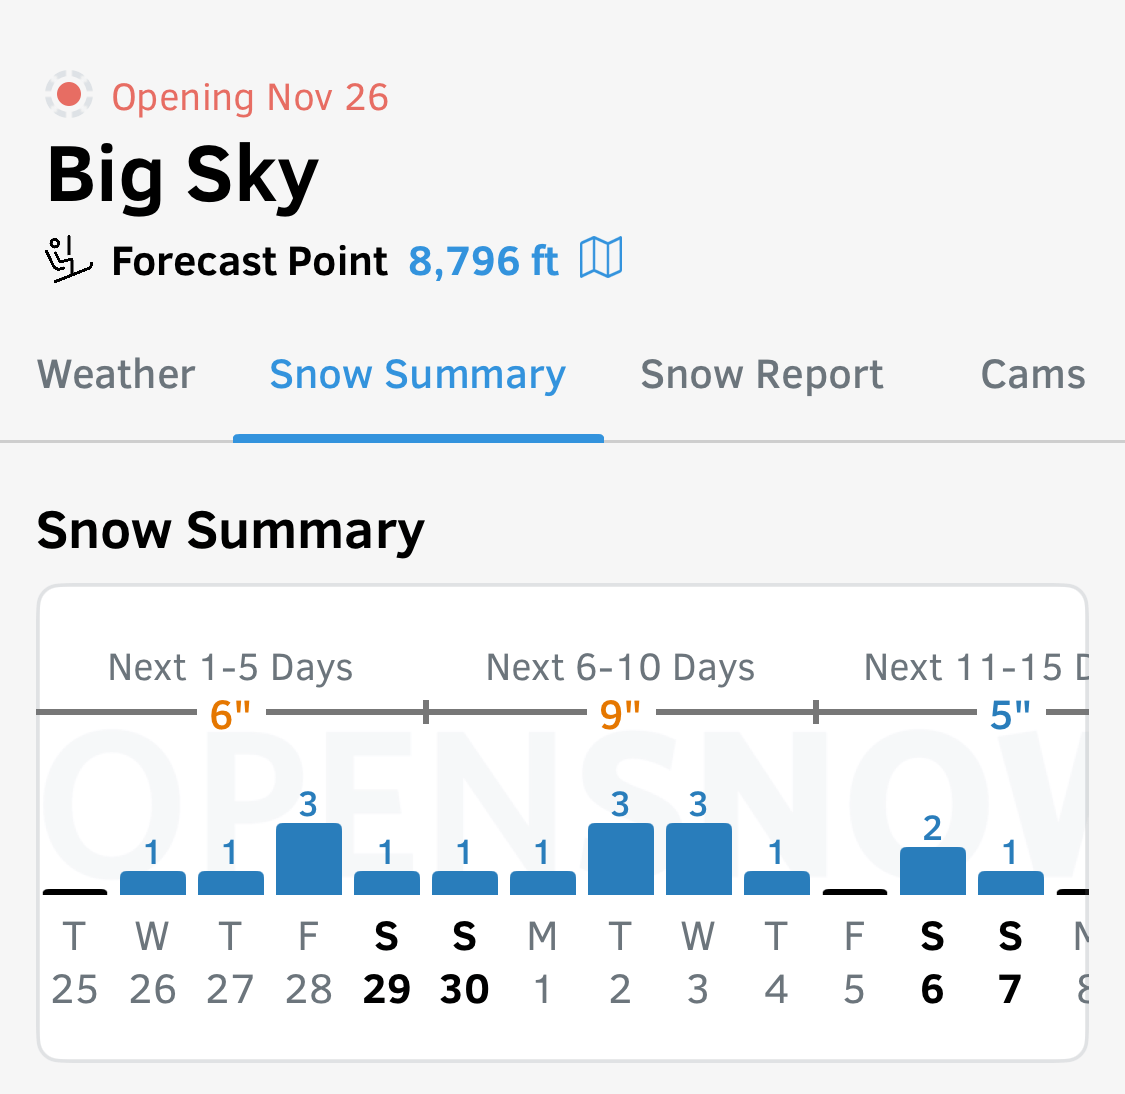Screen dimensions: 1125x1094
Task: Tap the 9" snowfall total
Action: pyautogui.click(x=620, y=715)
